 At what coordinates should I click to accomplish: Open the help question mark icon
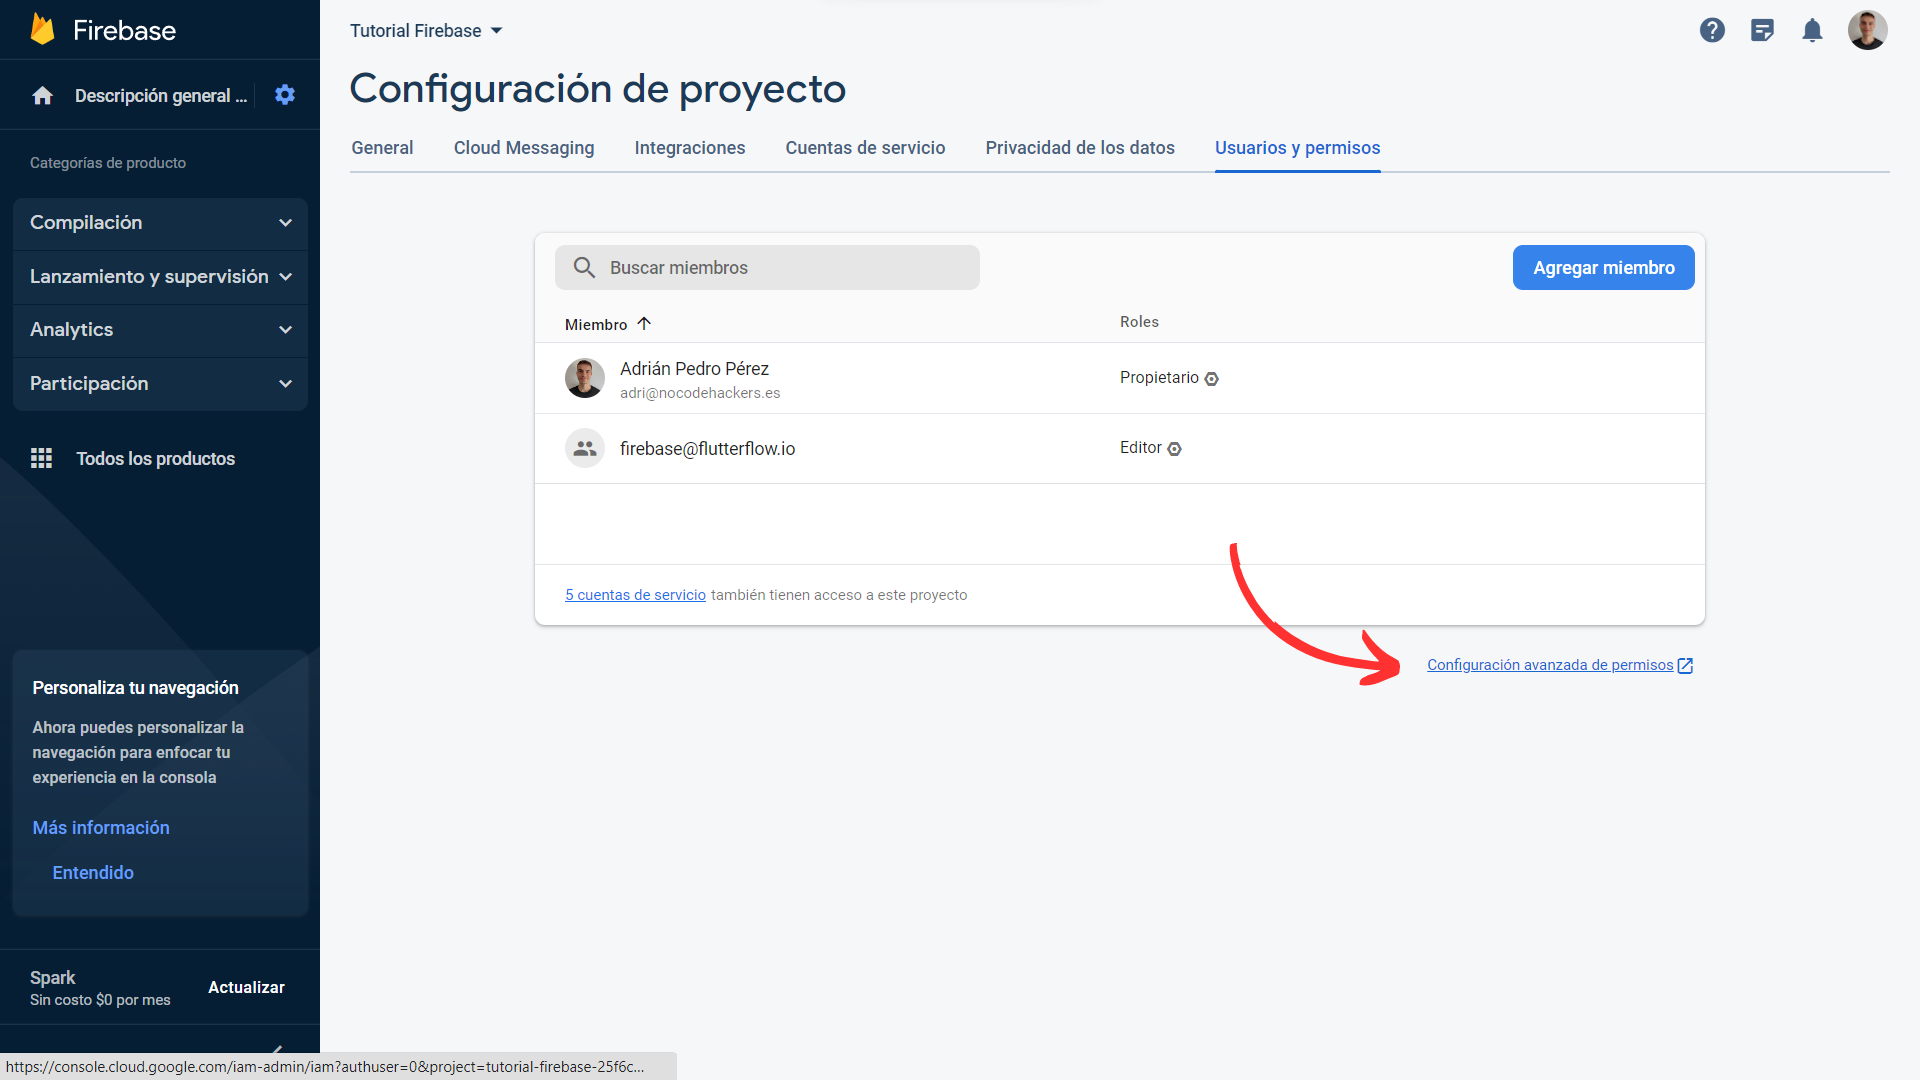[x=1712, y=30]
